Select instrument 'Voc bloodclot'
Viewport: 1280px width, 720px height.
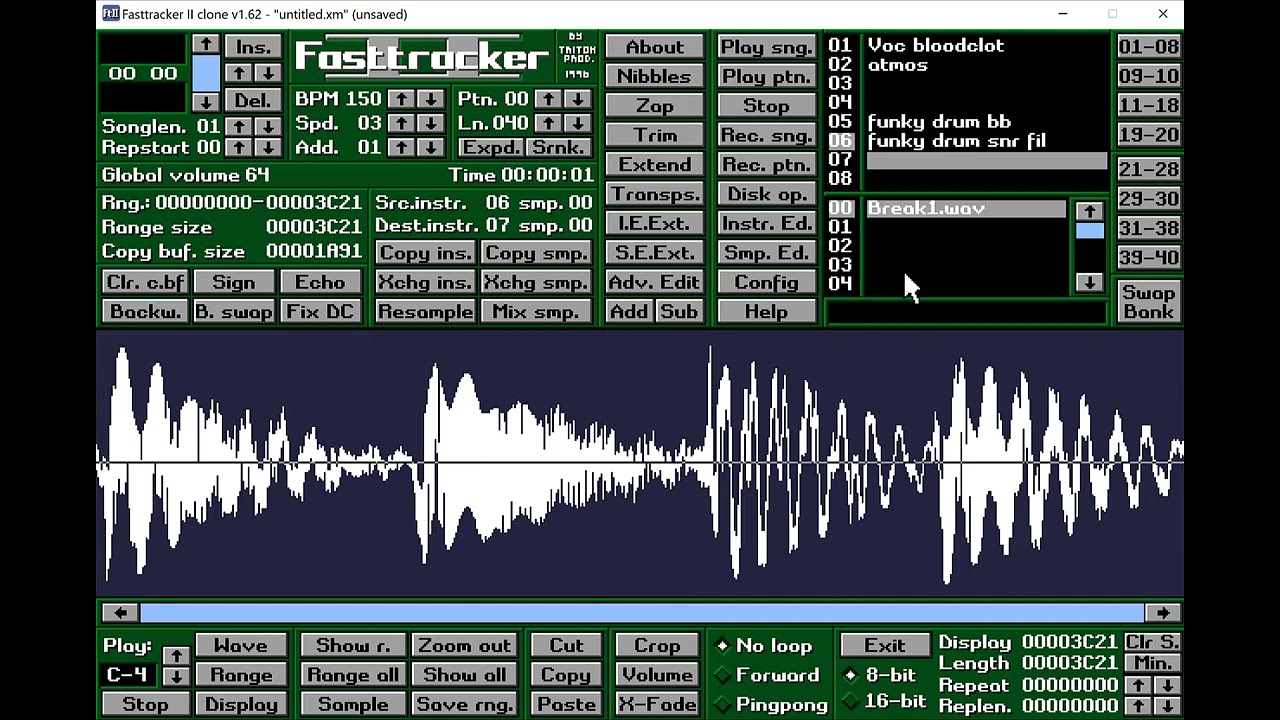pos(936,45)
